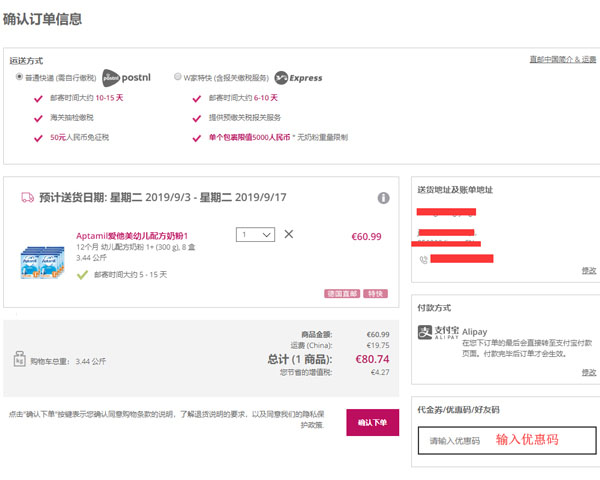
Task: Click the coupon code input field
Action: coord(507,440)
